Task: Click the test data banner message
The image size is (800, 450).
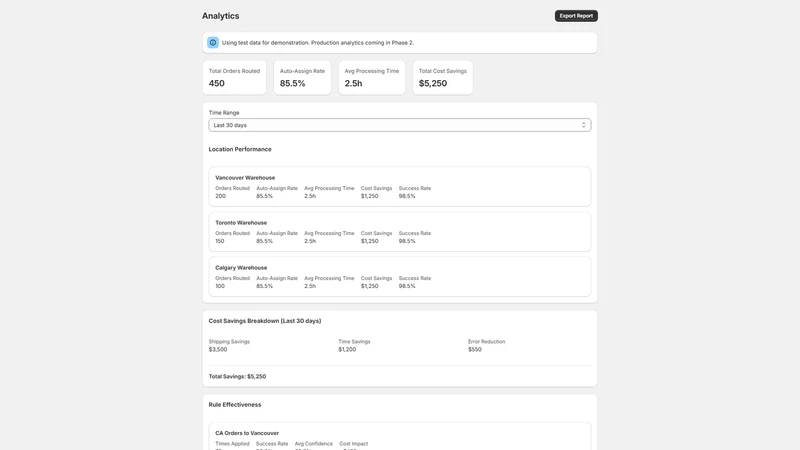Action: [318, 43]
